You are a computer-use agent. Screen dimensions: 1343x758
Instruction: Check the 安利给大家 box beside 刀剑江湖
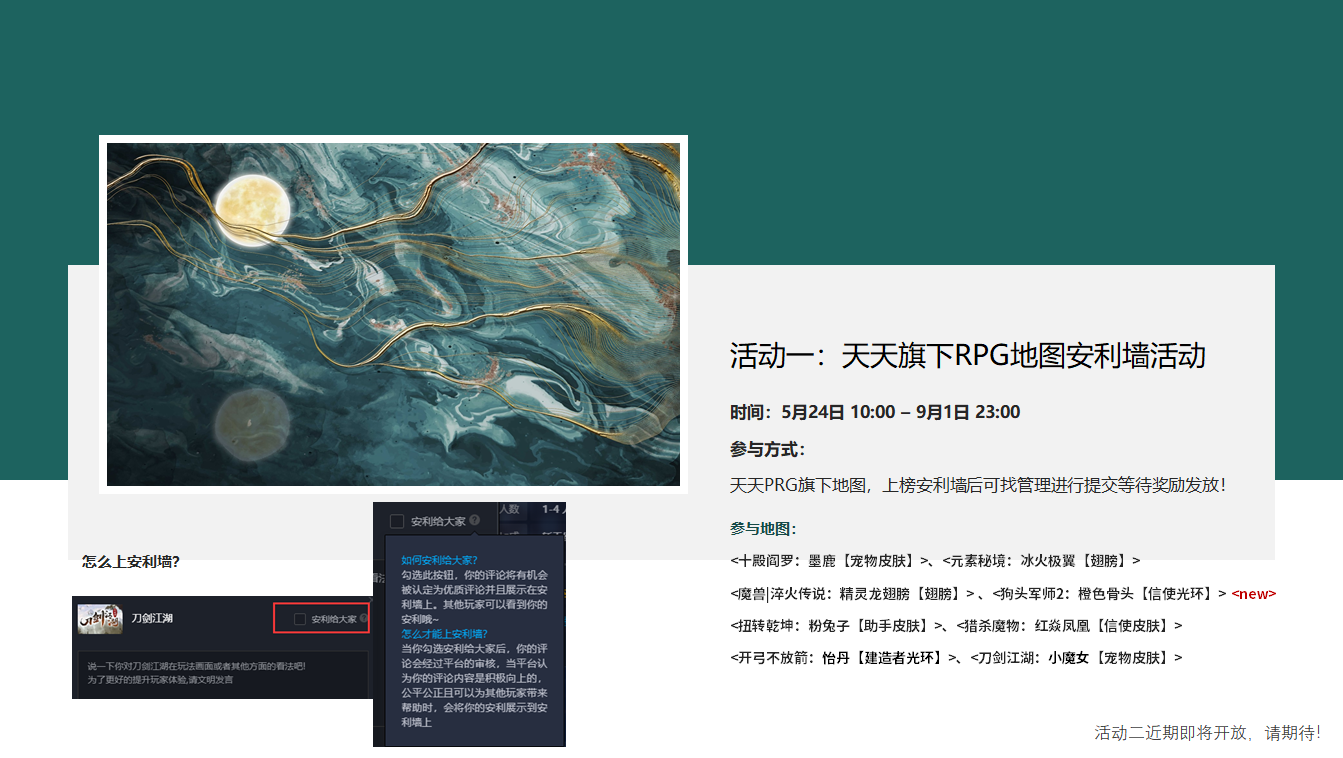(299, 619)
